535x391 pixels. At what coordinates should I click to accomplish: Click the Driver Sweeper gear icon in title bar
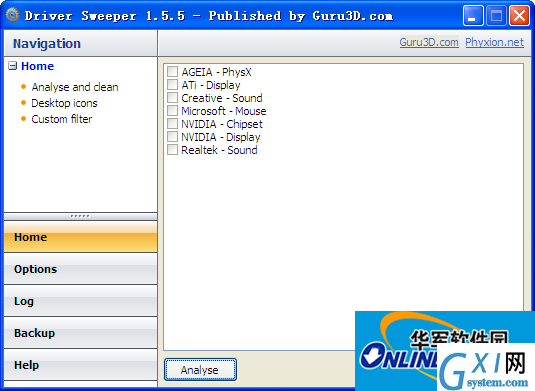click(13, 15)
